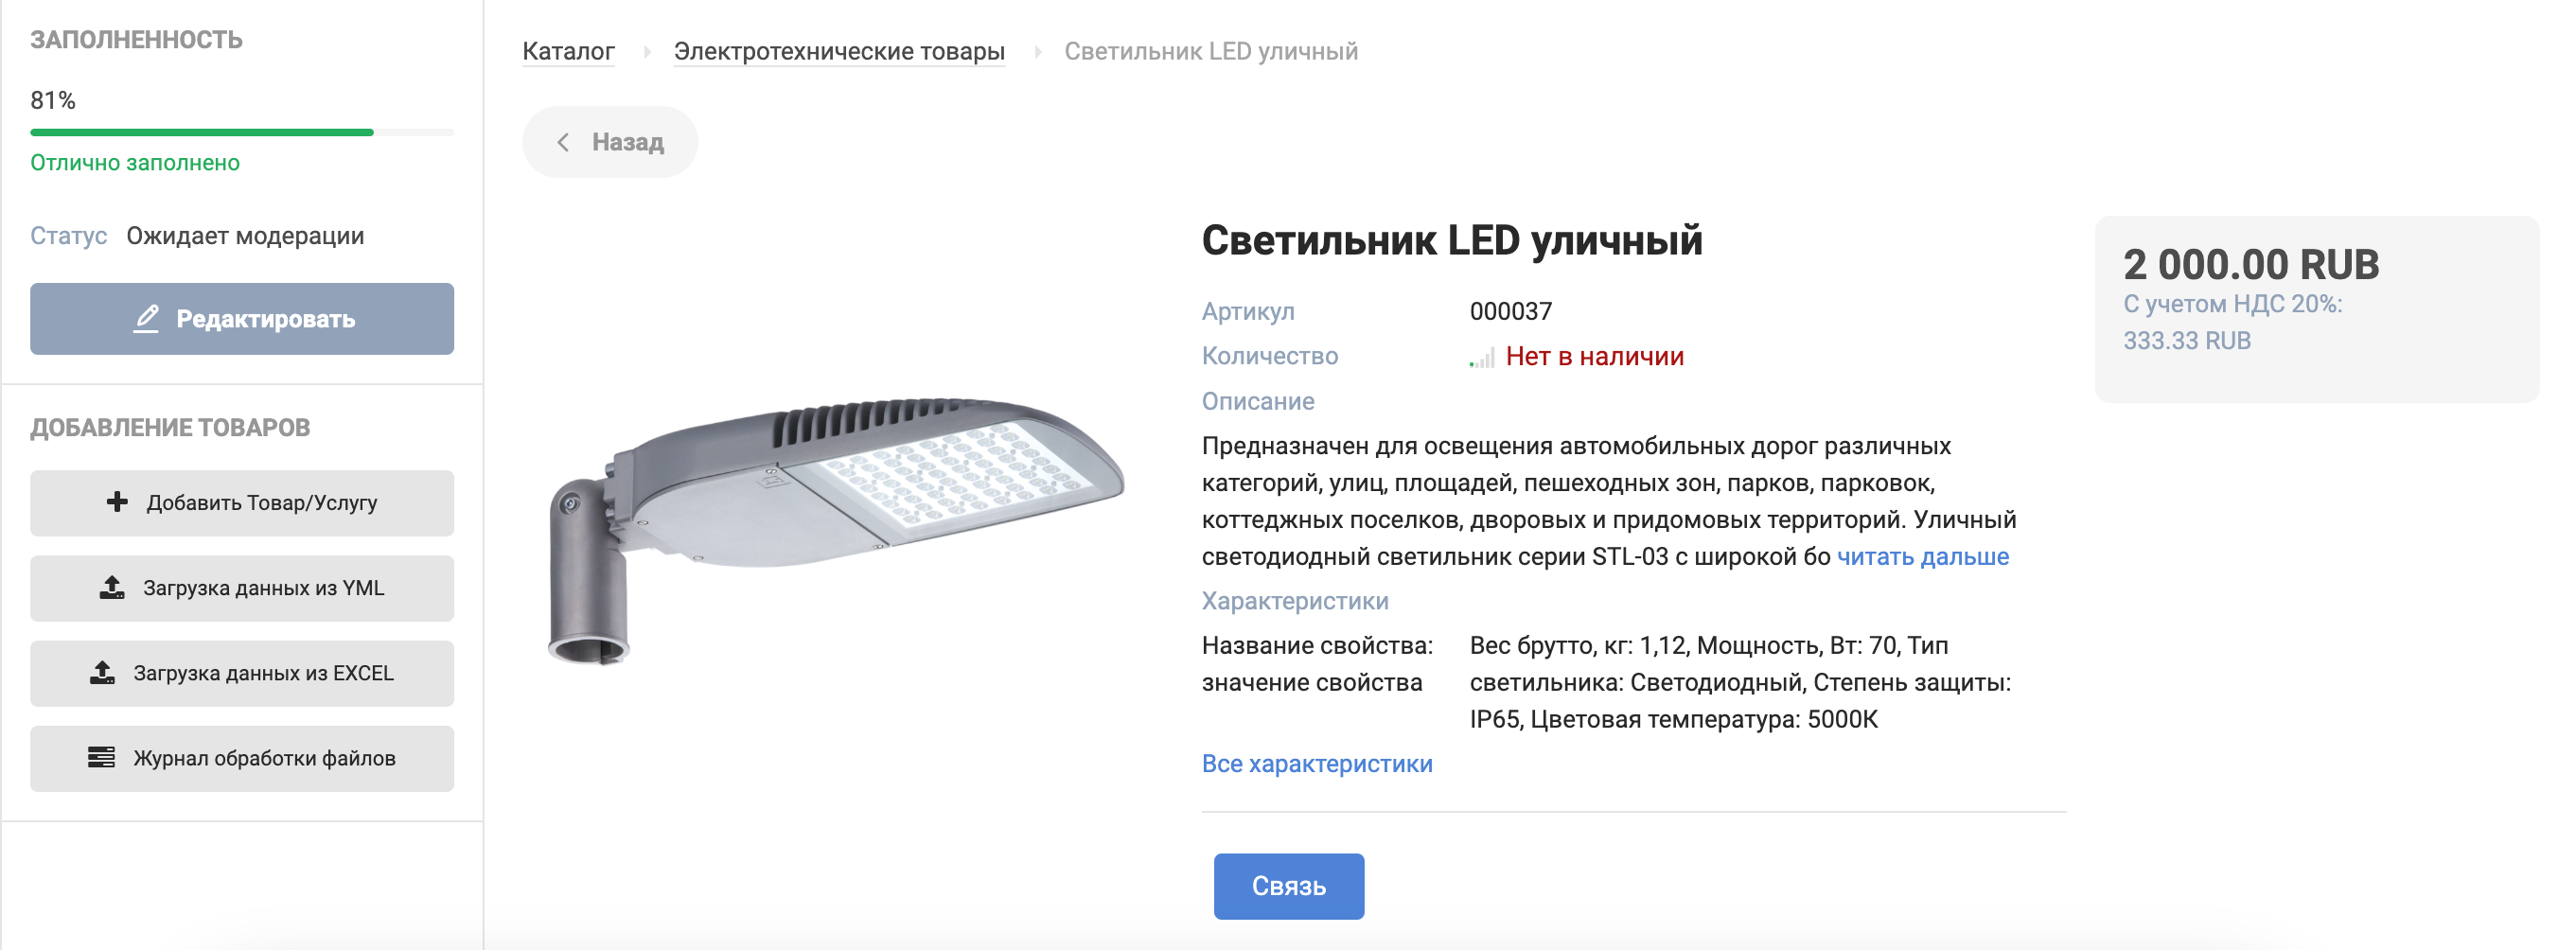Click the back chevron arrow icon
This screenshot has height=950, width=2576.
click(x=563, y=142)
